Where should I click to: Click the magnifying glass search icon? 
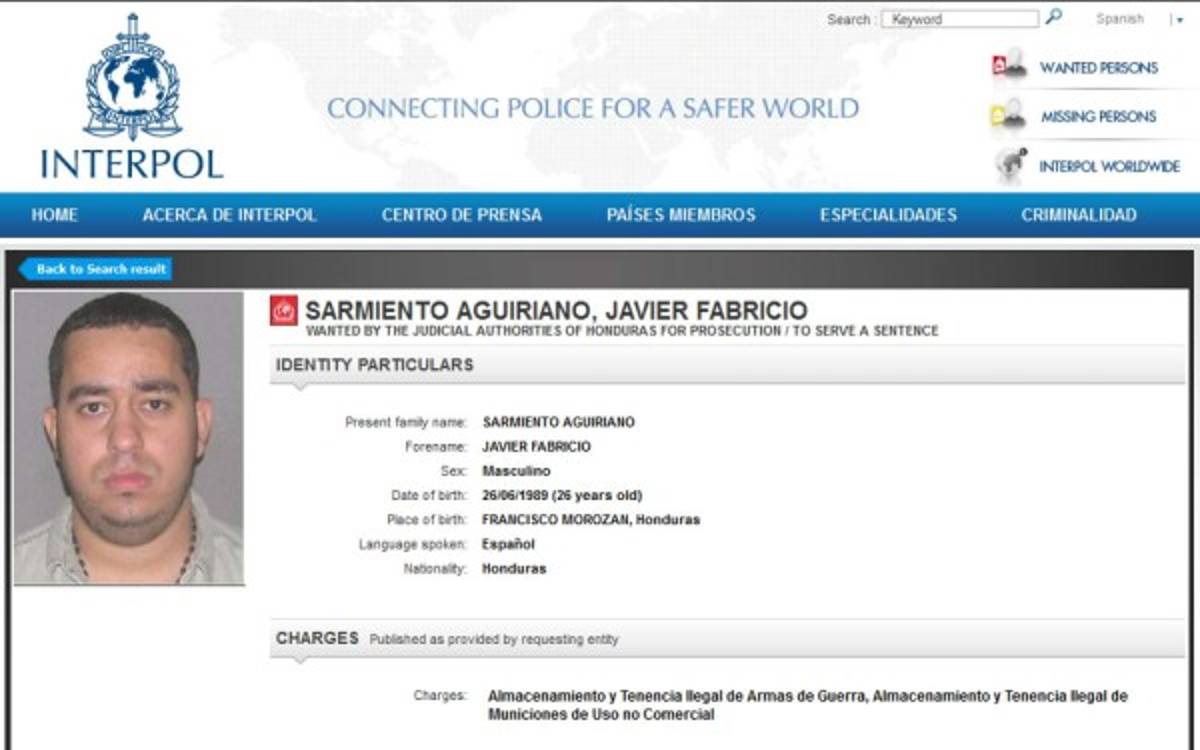pyautogui.click(x=1053, y=17)
